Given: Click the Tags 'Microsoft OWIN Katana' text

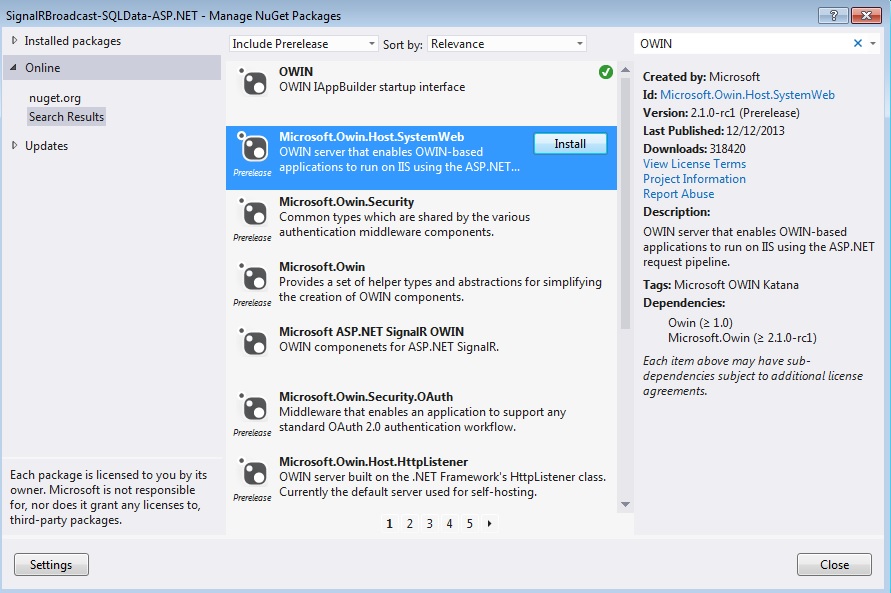Looking at the screenshot, I should tap(736, 285).
